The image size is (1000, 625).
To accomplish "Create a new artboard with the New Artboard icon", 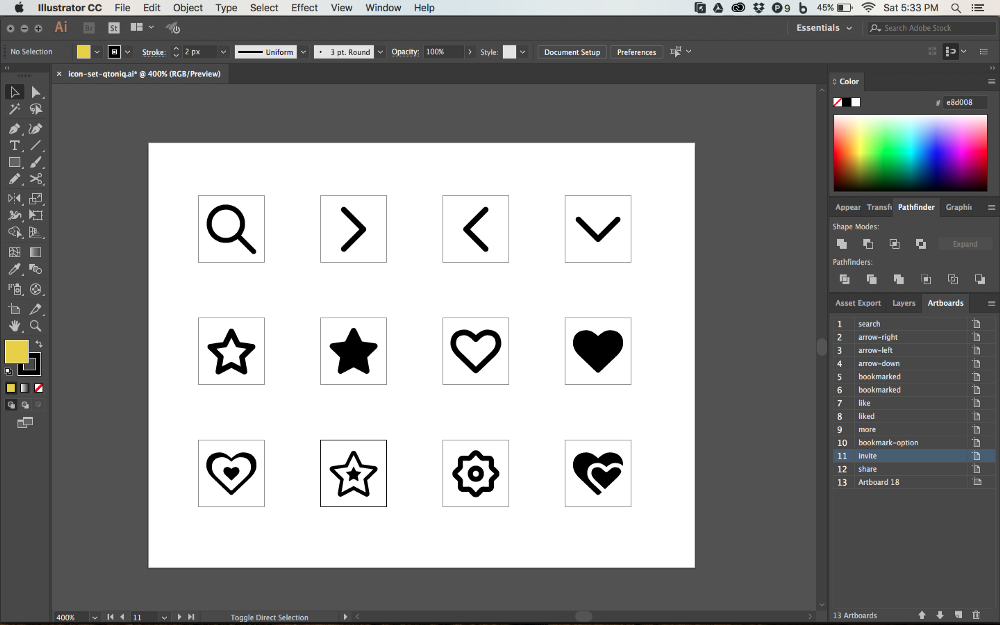I will [x=958, y=615].
